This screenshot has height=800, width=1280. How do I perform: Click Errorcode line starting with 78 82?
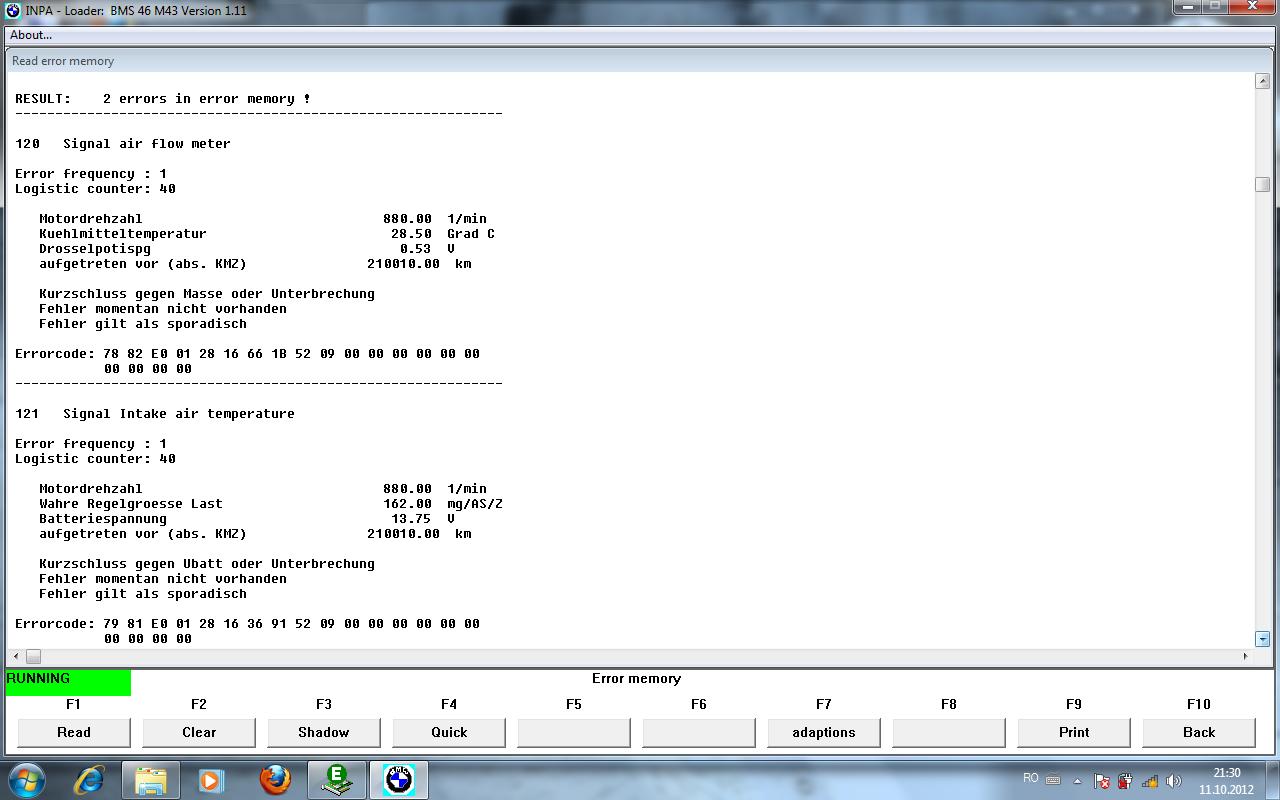click(x=247, y=354)
